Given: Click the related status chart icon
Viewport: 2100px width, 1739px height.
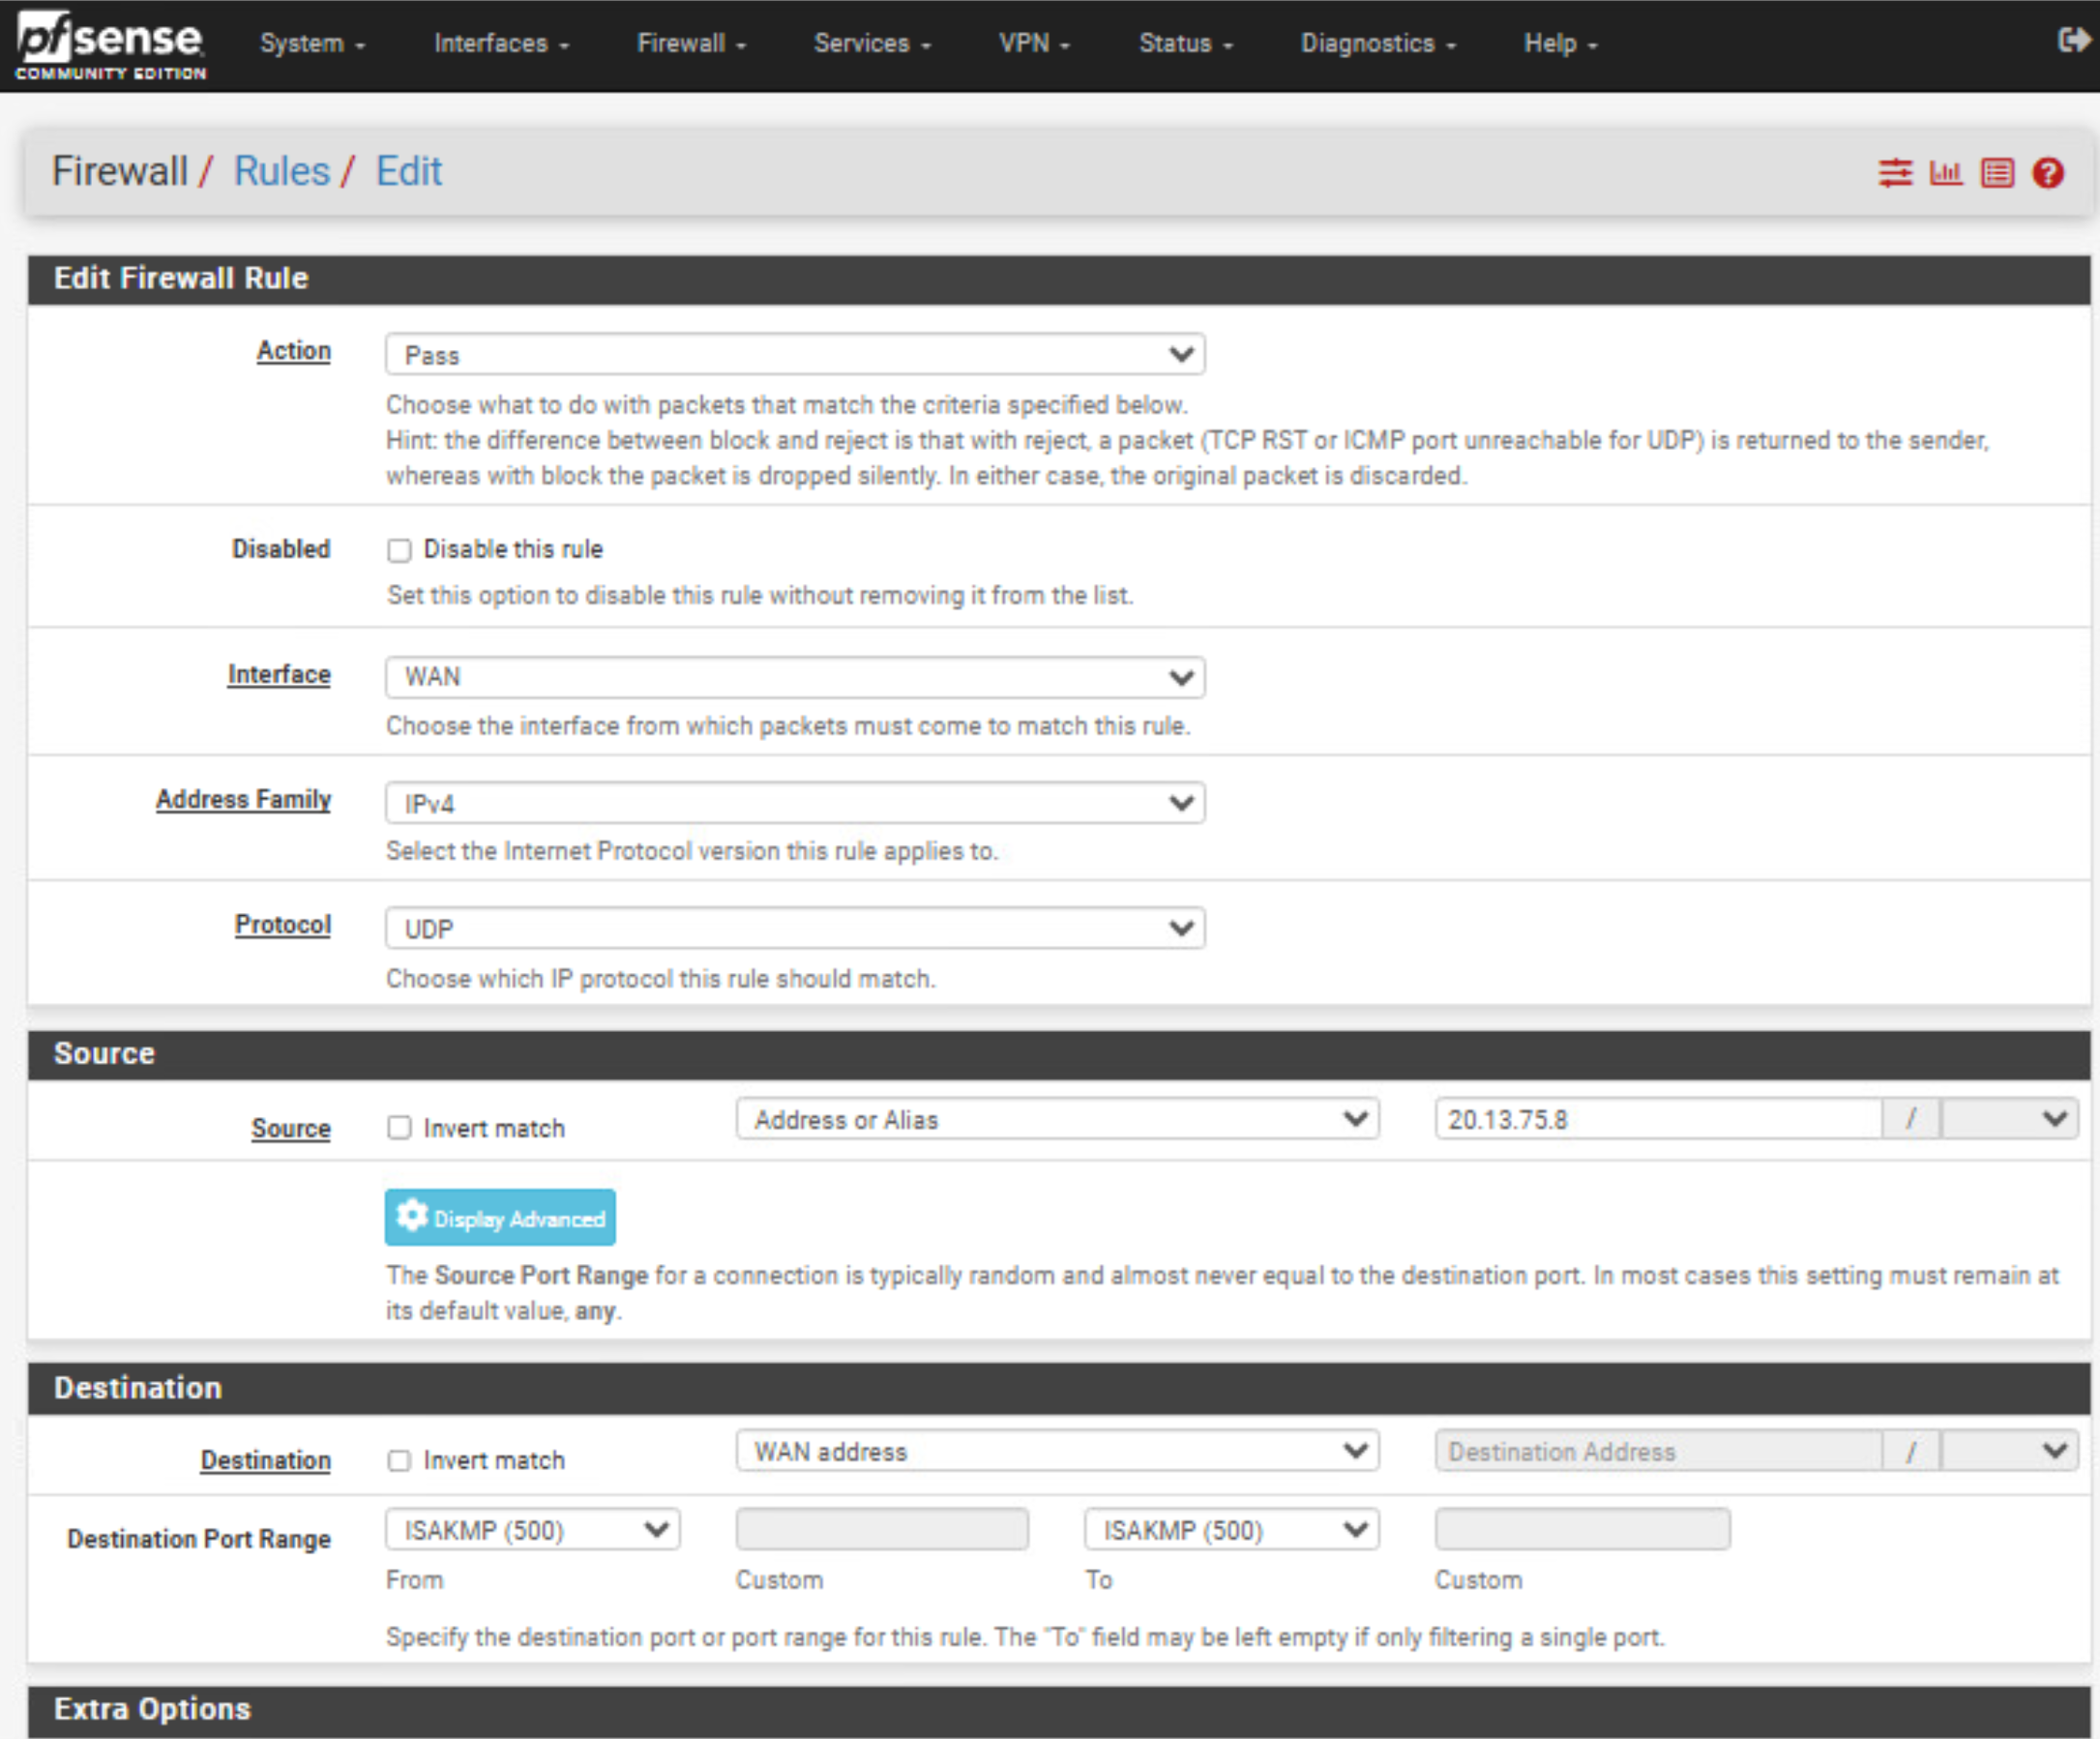Looking at the screenshot, I should tap(1945, 173).
